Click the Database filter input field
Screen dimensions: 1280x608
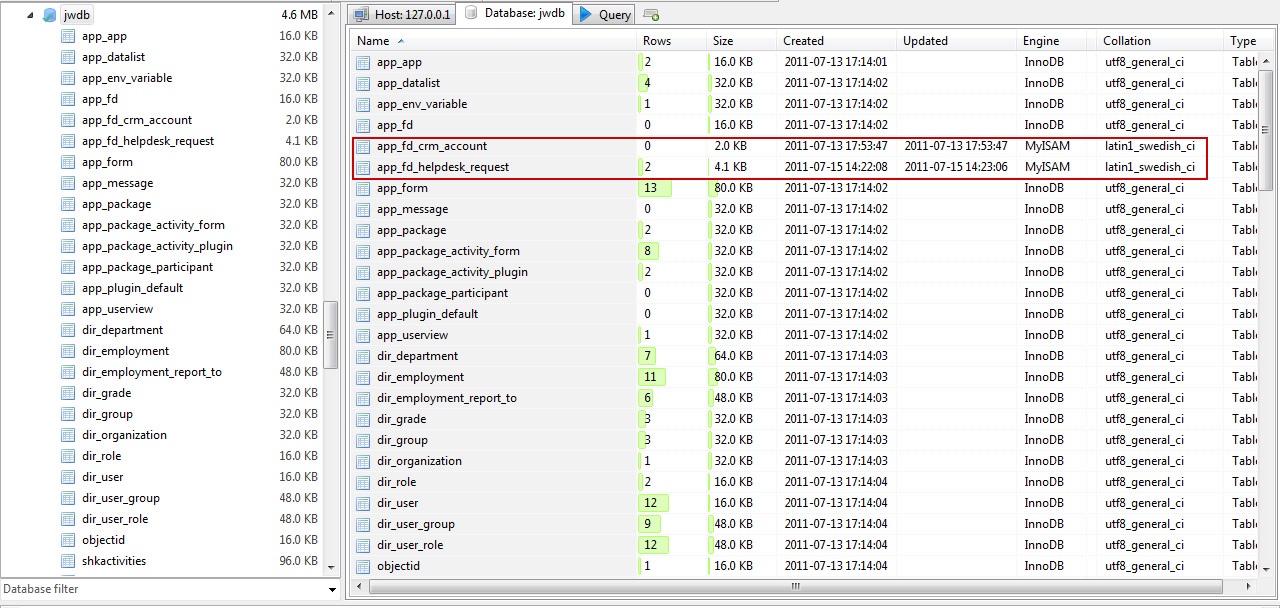162,589
